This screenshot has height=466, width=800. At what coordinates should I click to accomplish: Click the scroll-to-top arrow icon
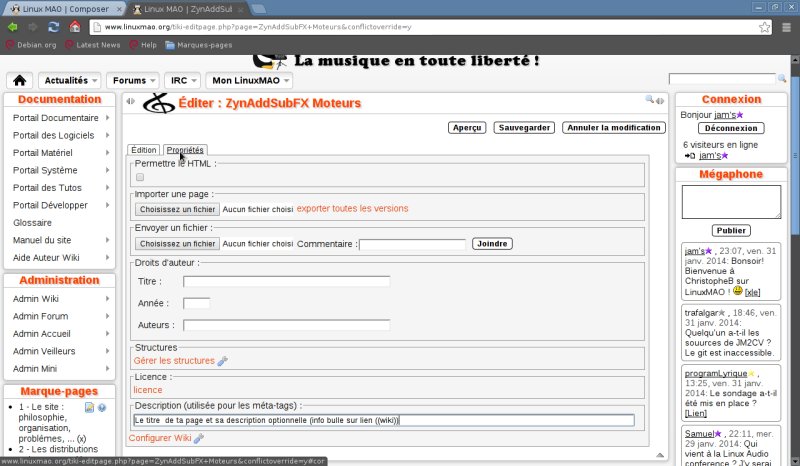pyautogui.click(x=660, y=455)
